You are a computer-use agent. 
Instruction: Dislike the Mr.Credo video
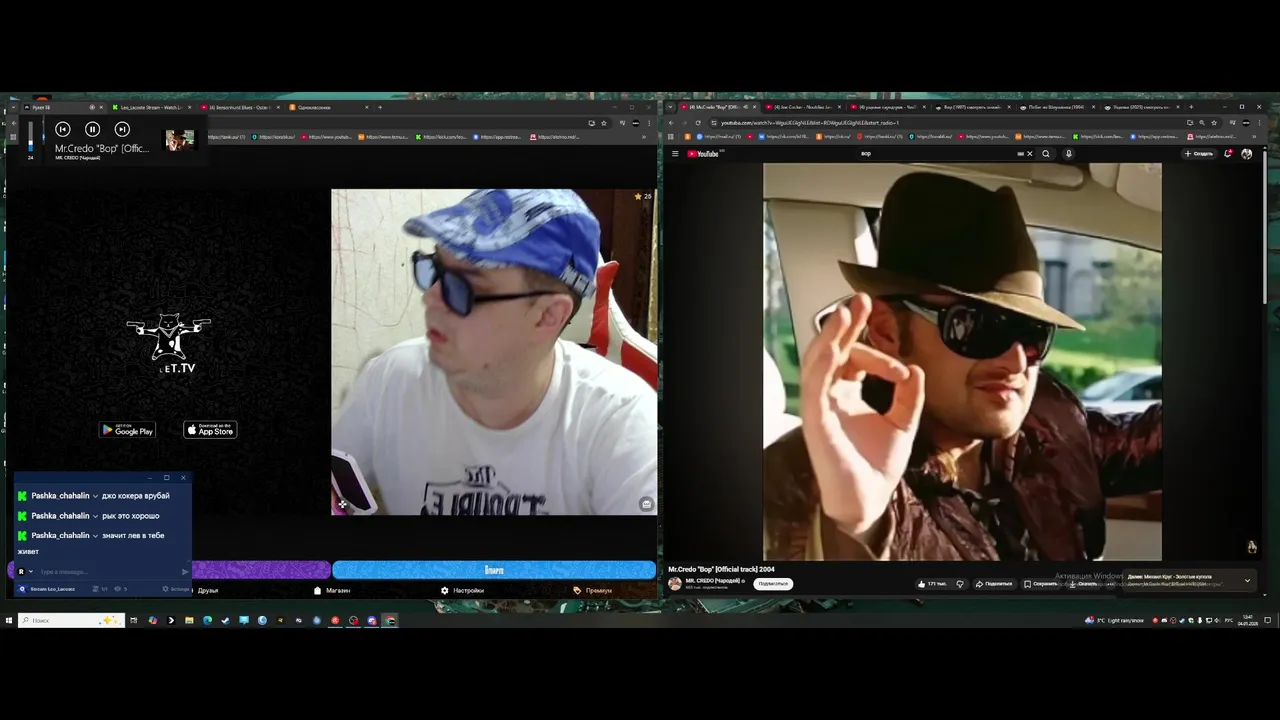[x=960, y=584]
